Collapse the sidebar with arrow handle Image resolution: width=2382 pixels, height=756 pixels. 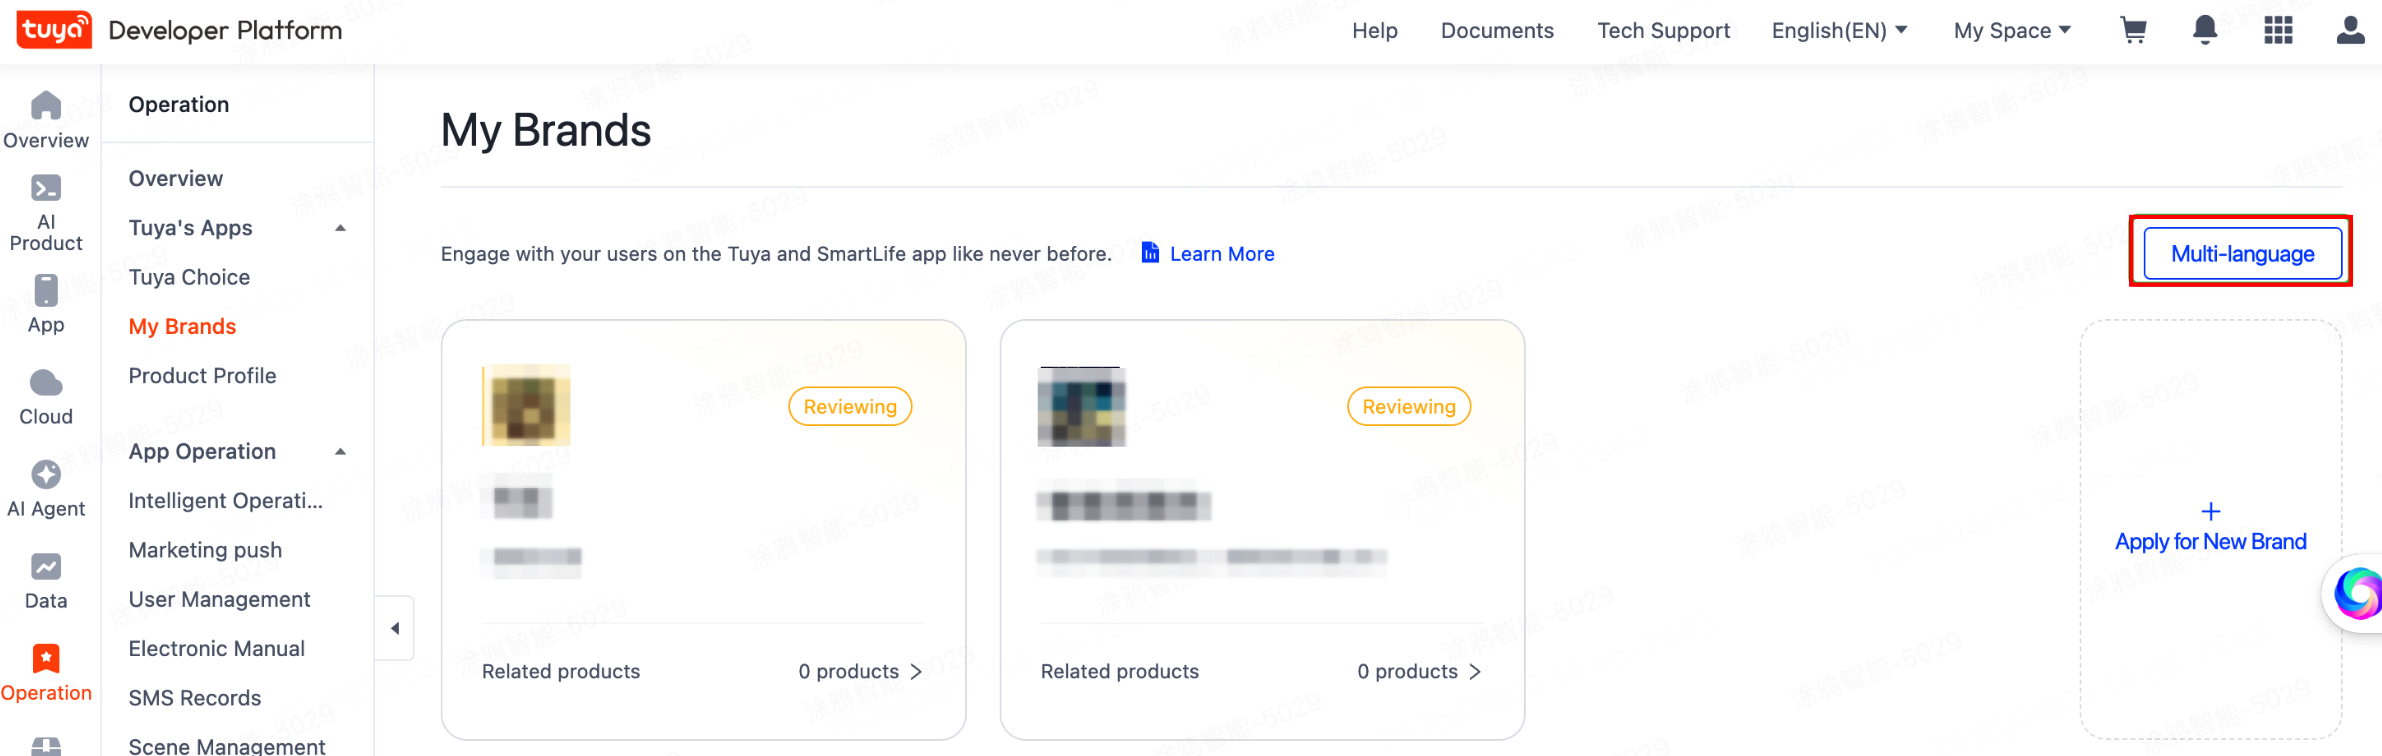(x=395, y=628)
